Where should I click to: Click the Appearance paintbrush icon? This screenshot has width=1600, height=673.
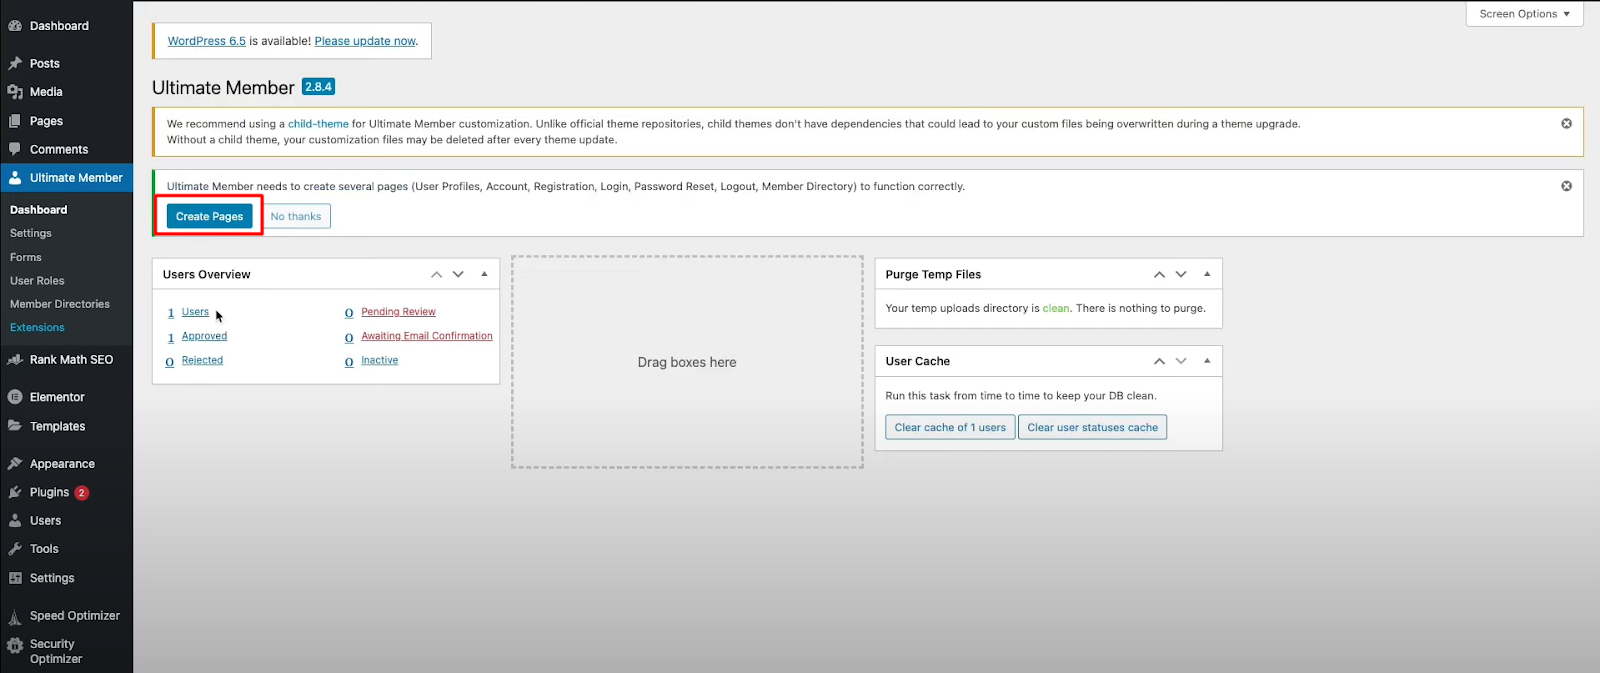(15, 464)
